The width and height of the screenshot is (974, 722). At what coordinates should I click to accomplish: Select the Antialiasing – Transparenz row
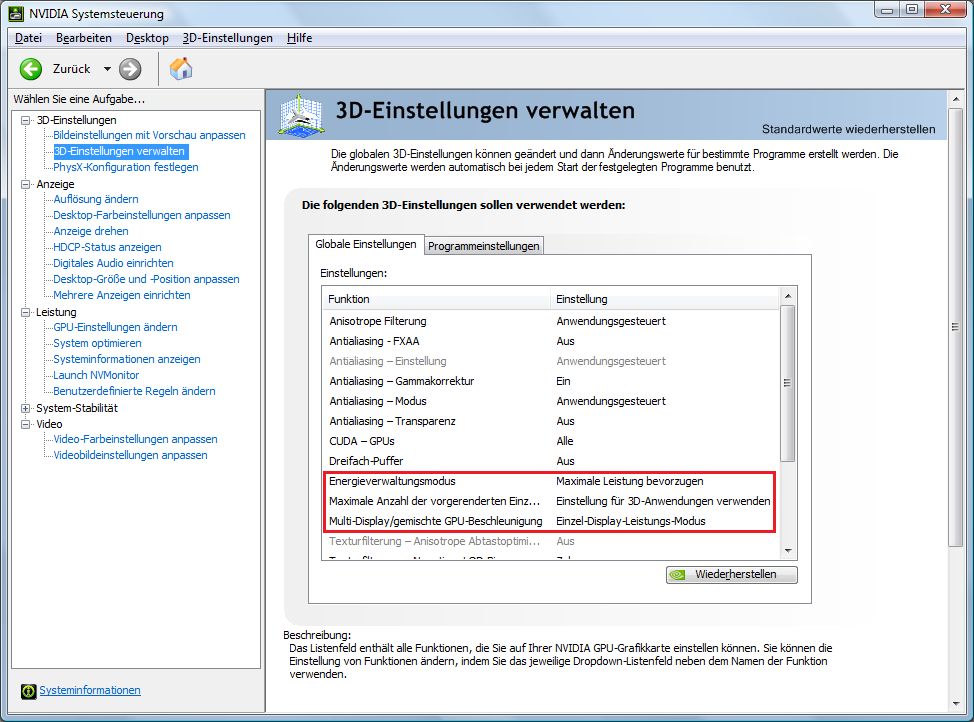550,421
